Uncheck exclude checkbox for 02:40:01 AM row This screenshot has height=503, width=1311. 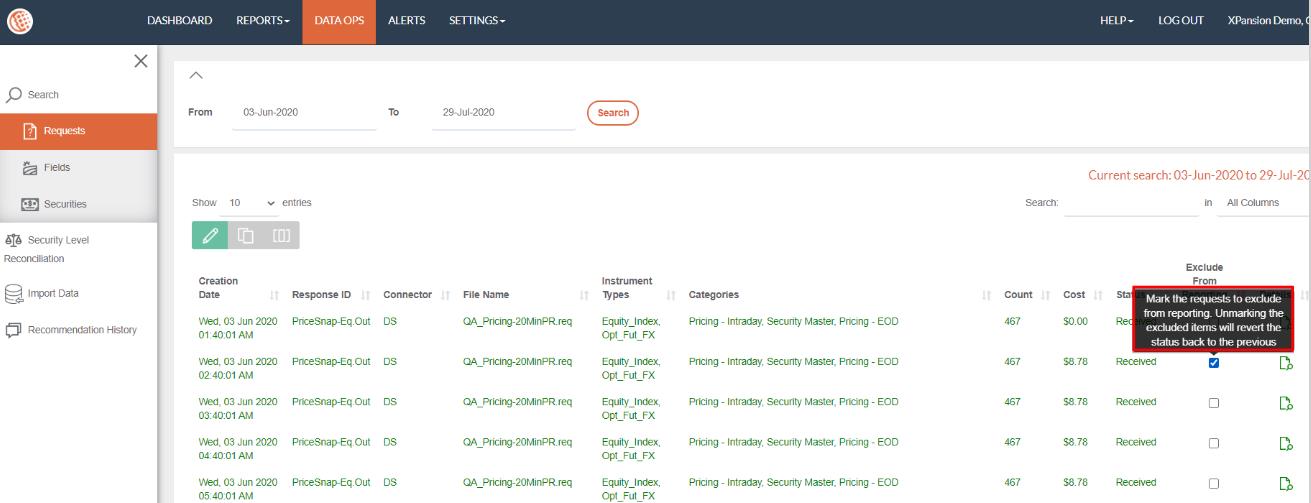click(x=1214, y=363)
